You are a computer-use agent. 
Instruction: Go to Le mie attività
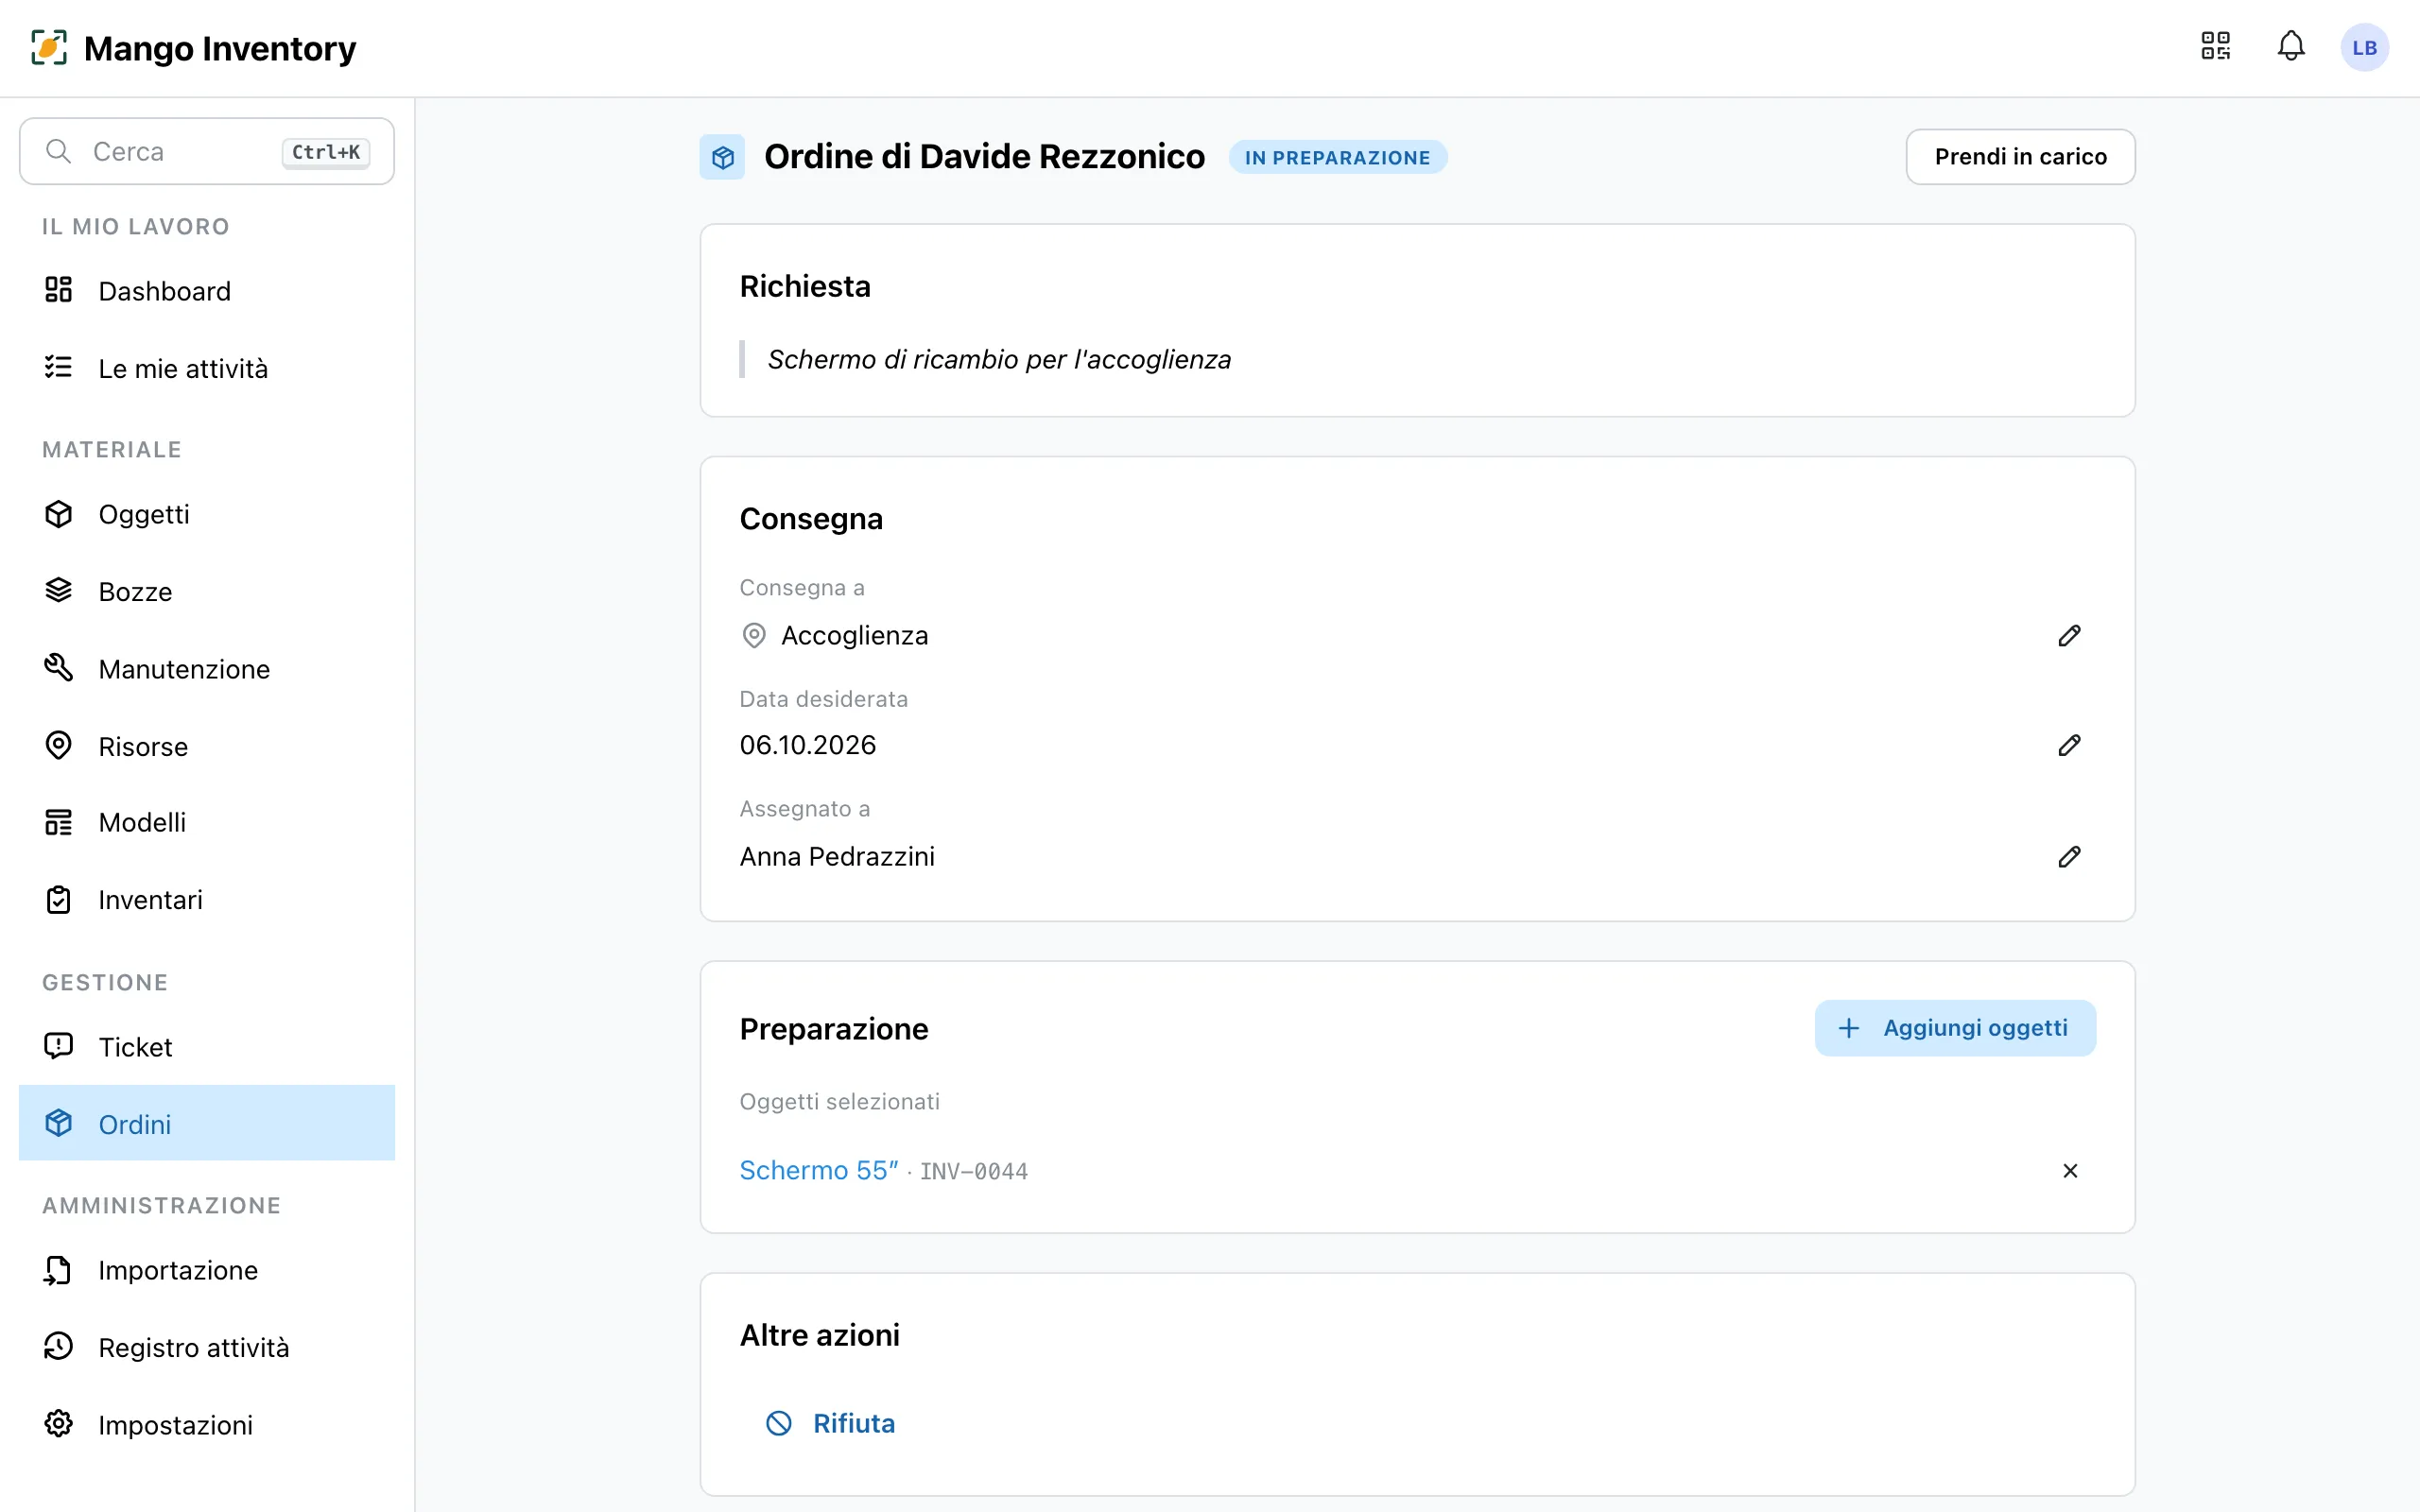tap(207, 368)
